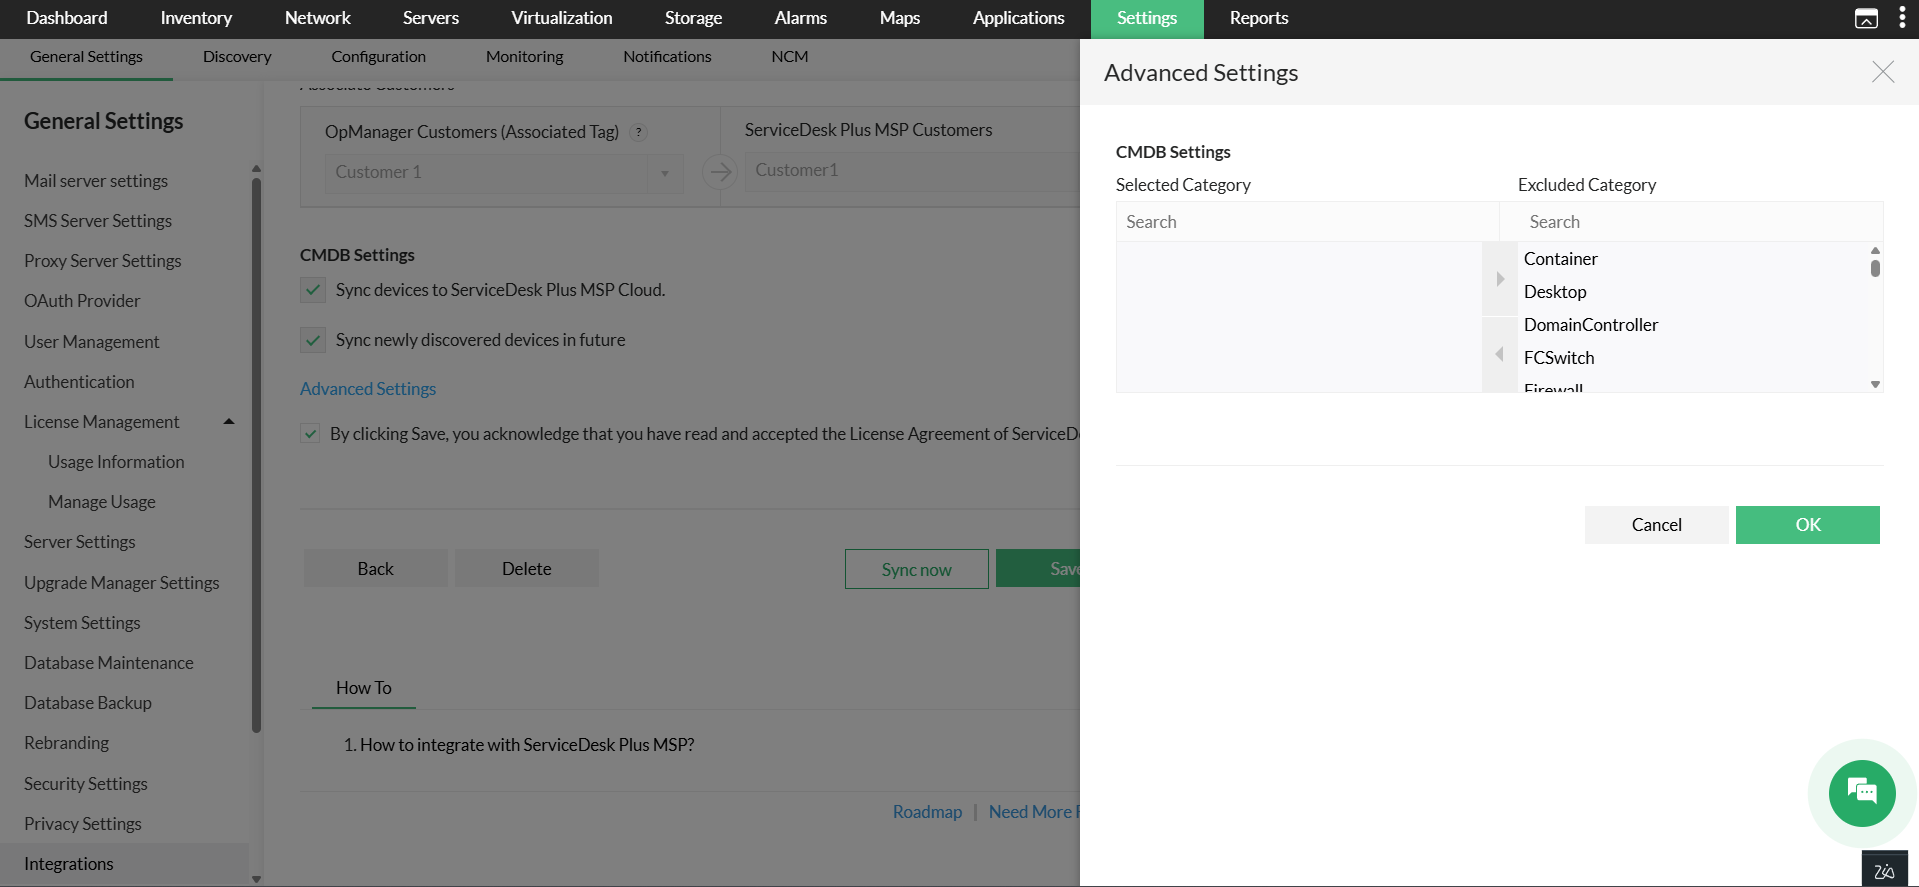This screenshot has width=1919, height=887.
Task: Click the help icon beside Associated Tag
Action: point(638,132)
